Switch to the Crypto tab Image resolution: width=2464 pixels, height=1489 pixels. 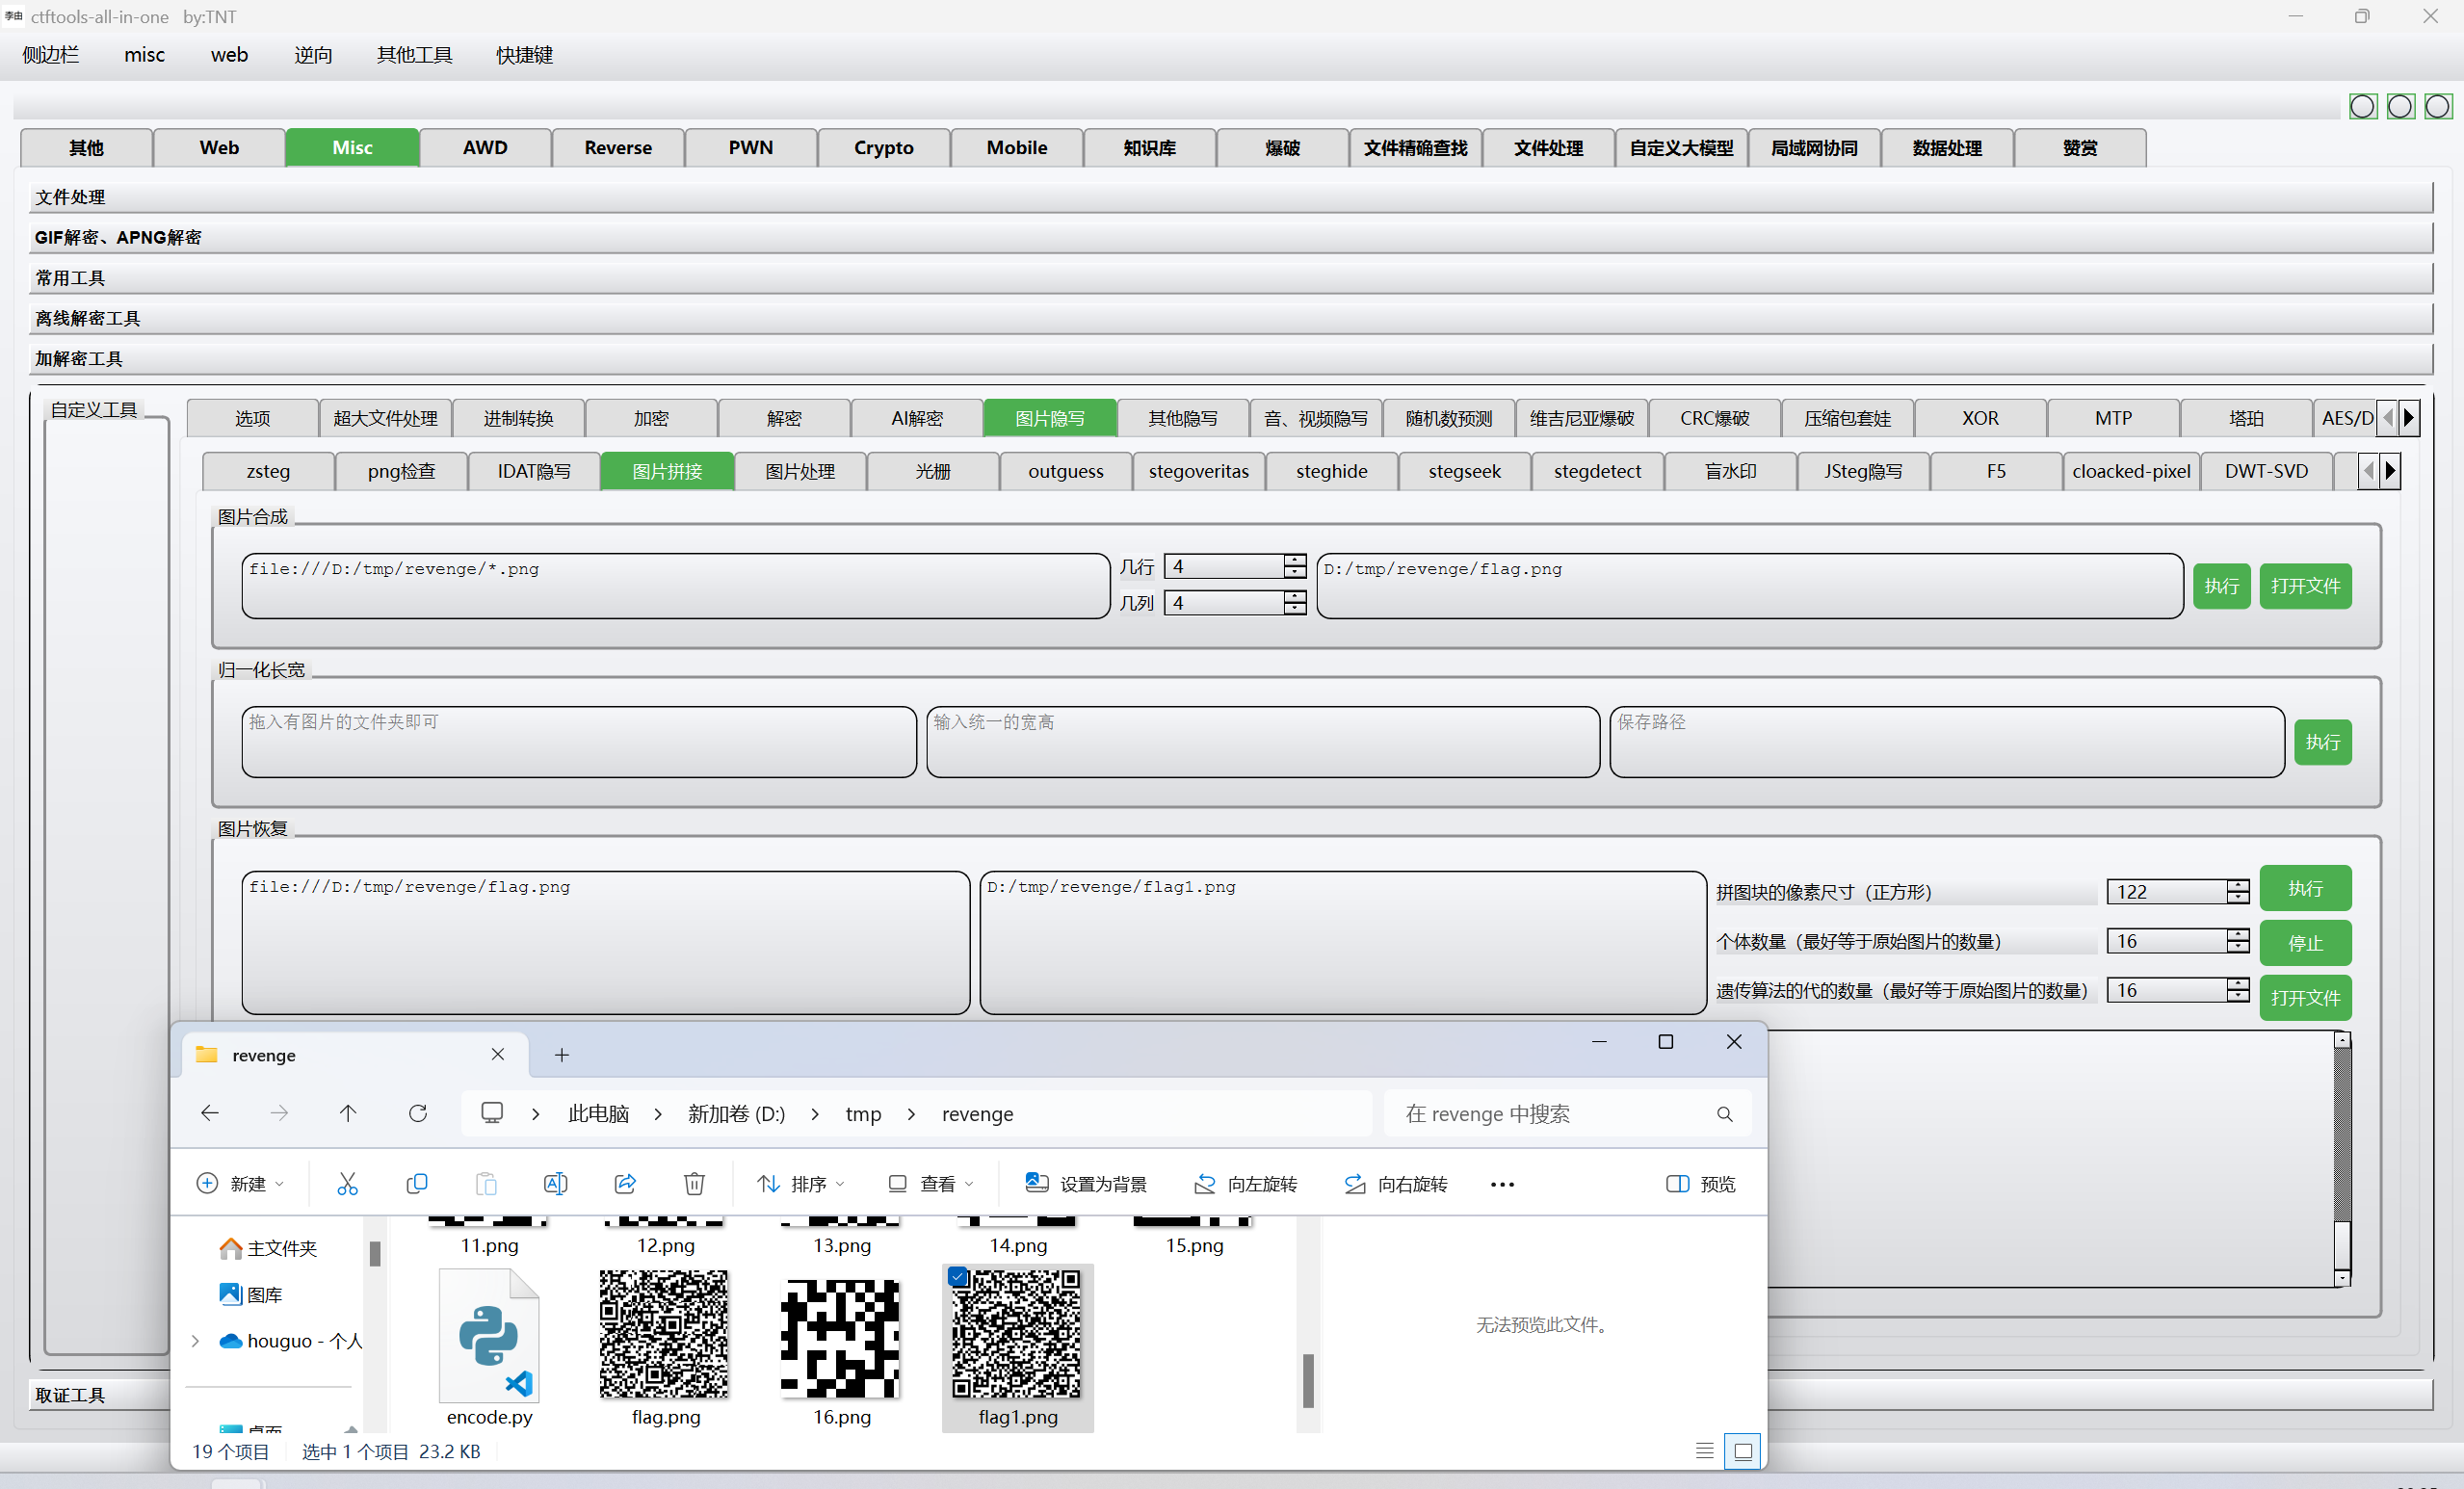pos(883,147)
